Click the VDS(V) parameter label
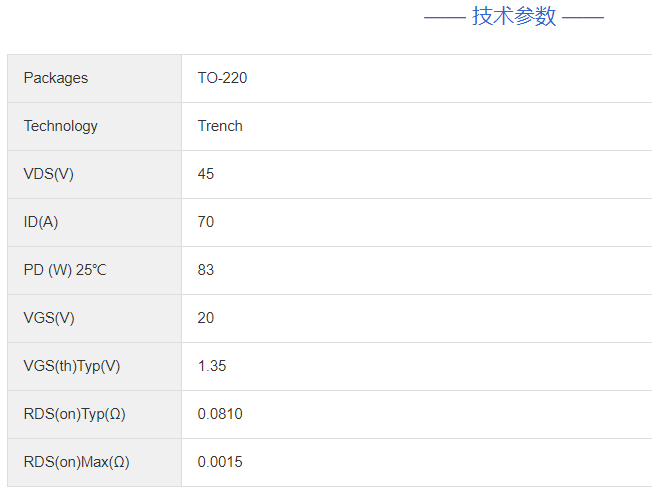 49,174
